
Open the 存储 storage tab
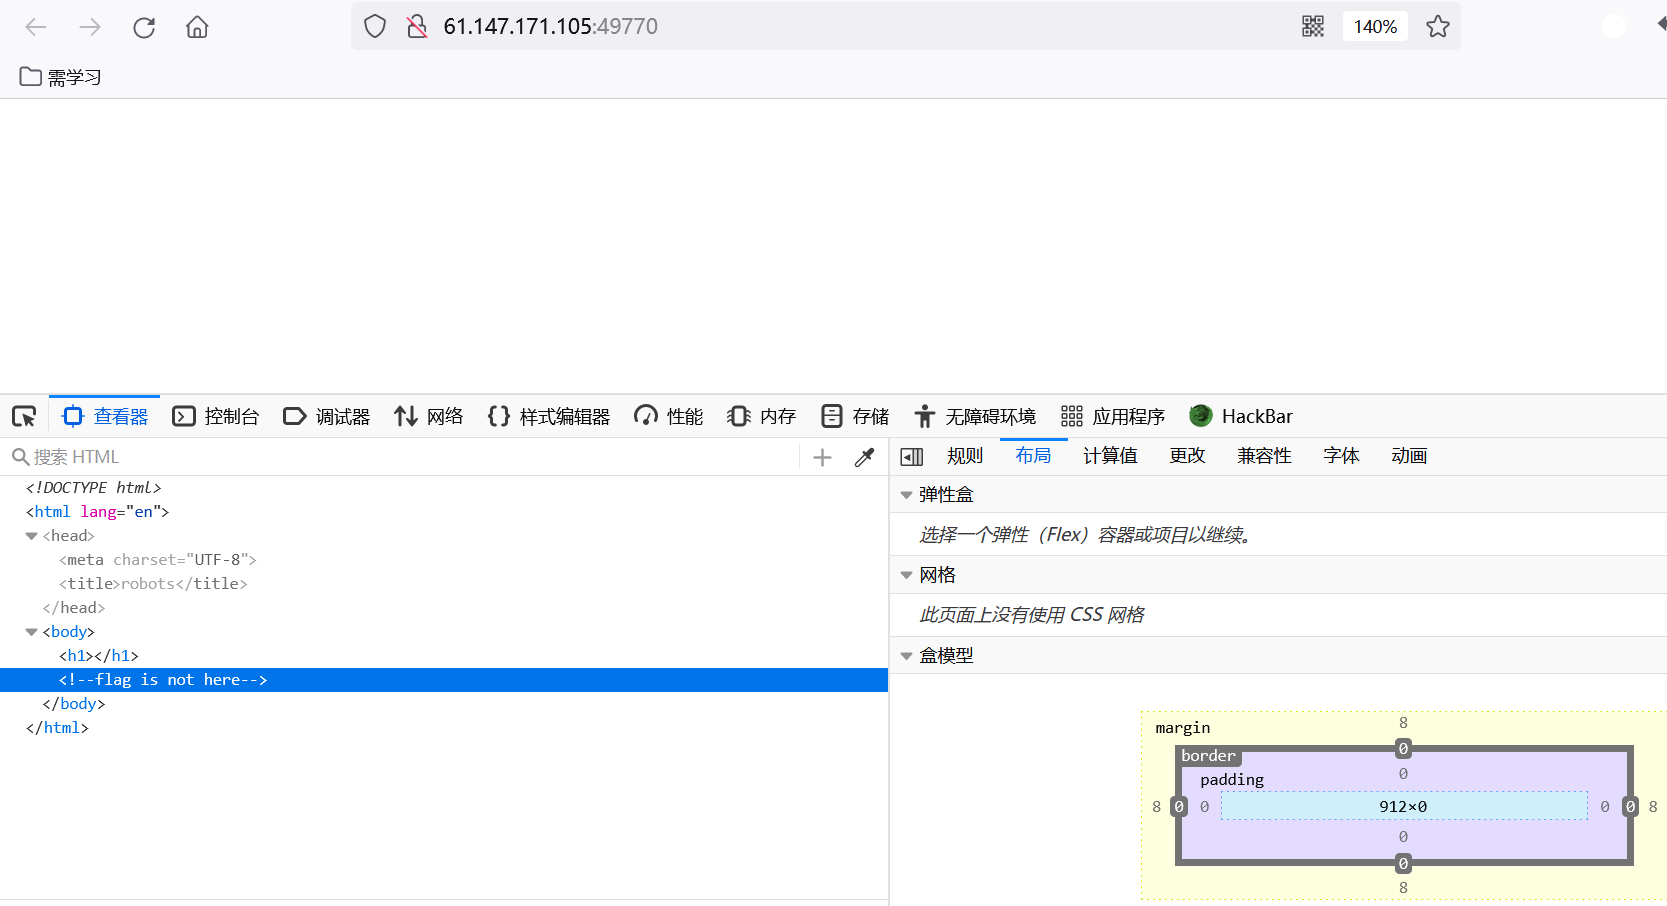coord(855,416)
